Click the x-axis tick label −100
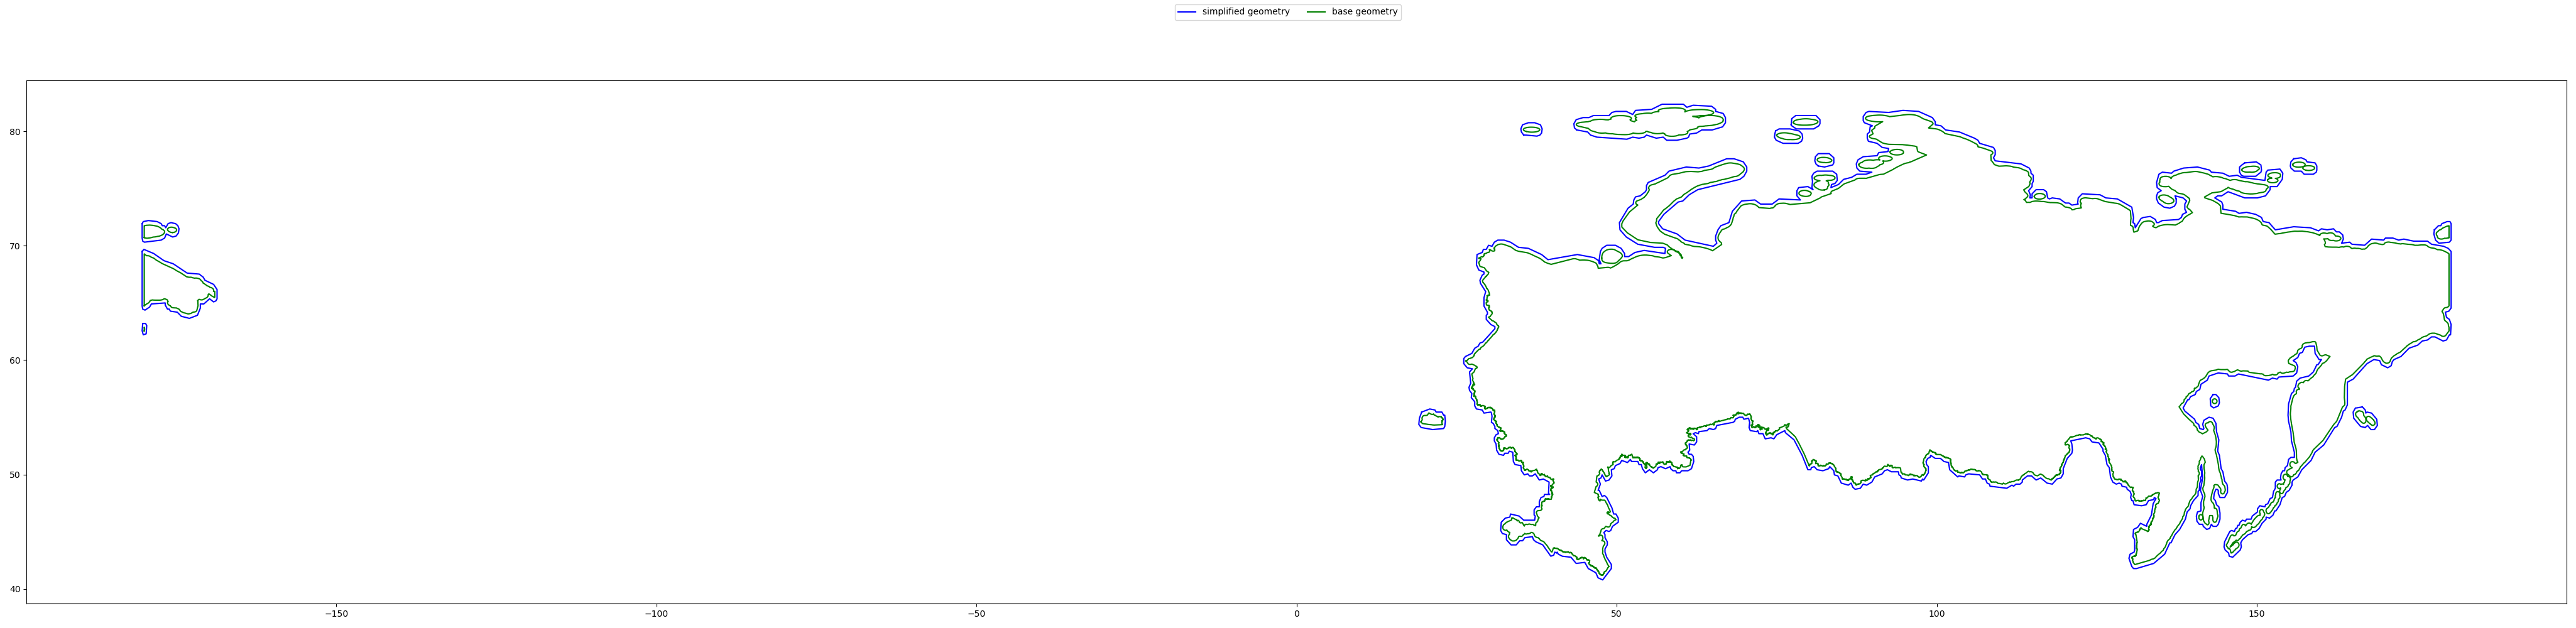Image resolution: width=2576 pixels, height=628 pixels. click(x=656, y=614)
